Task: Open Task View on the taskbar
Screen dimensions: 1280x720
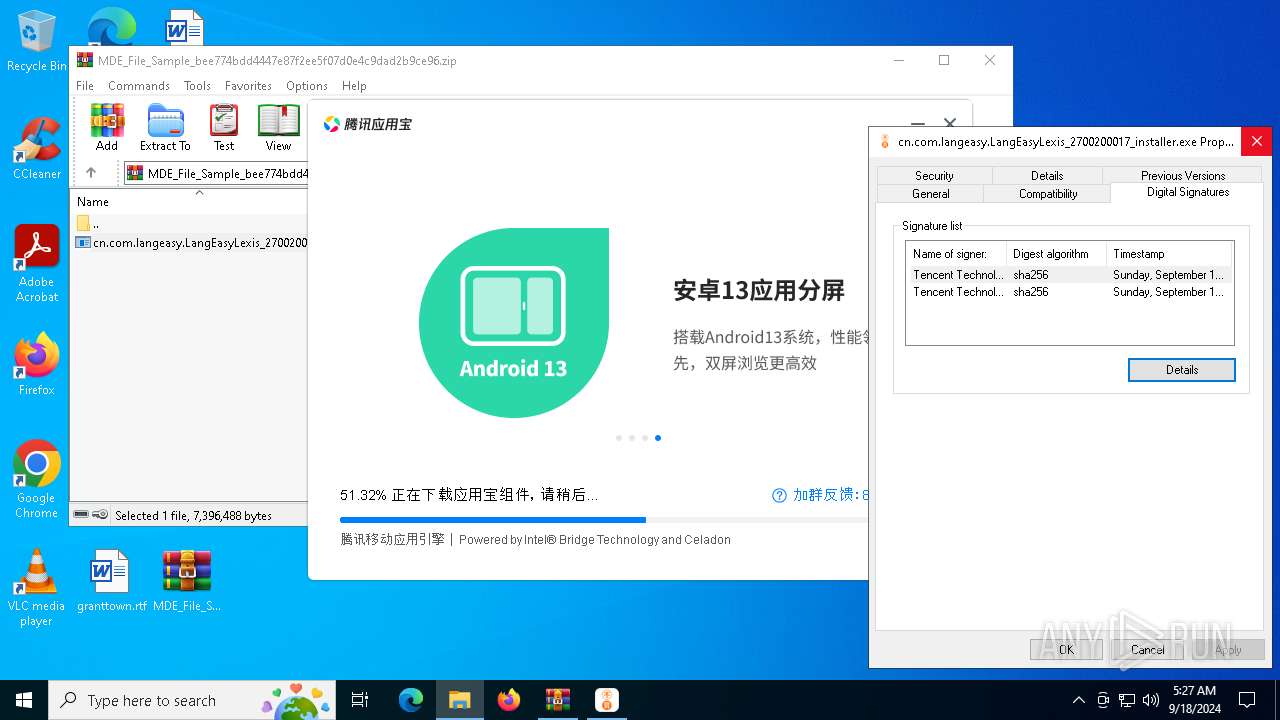Action: click(x=361, y=700)
